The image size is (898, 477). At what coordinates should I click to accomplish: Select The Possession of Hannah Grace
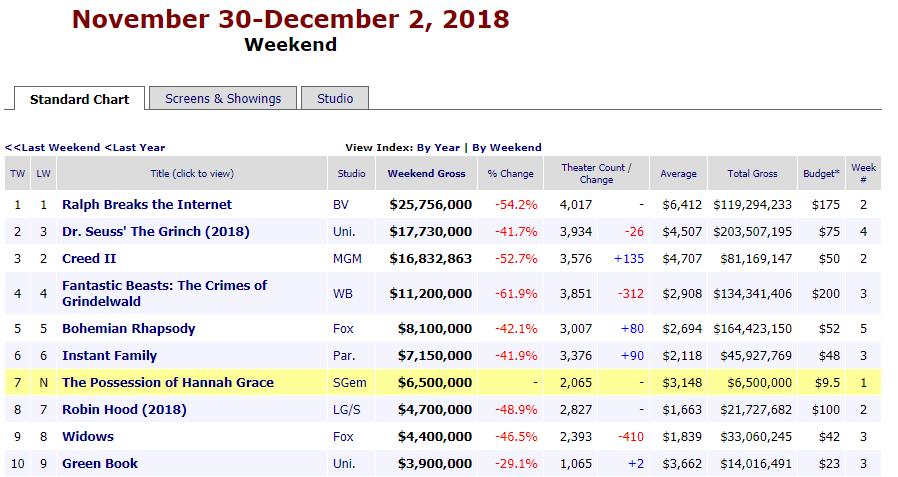click(168, 382)
